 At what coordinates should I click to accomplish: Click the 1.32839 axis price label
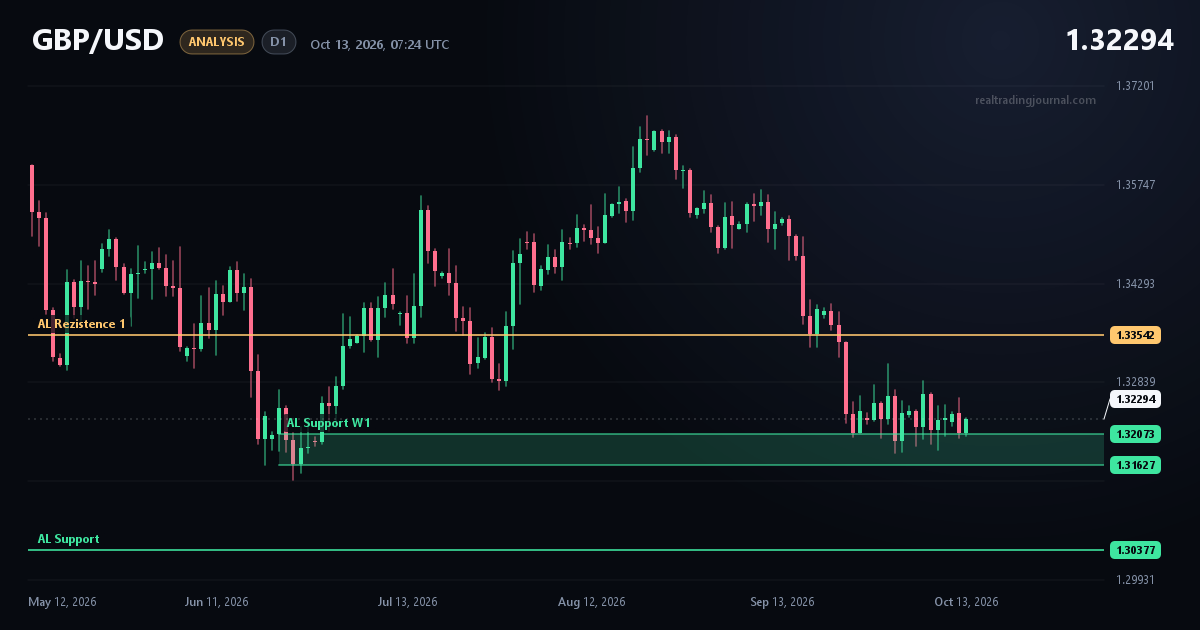click(x=1135, y=382)
